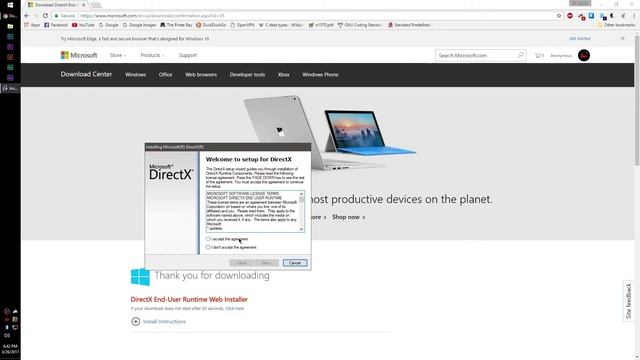Image resolution: width=640 pixels, height=360 pixels.
Task: Open the Products dropdown menu
Action: 152,55
